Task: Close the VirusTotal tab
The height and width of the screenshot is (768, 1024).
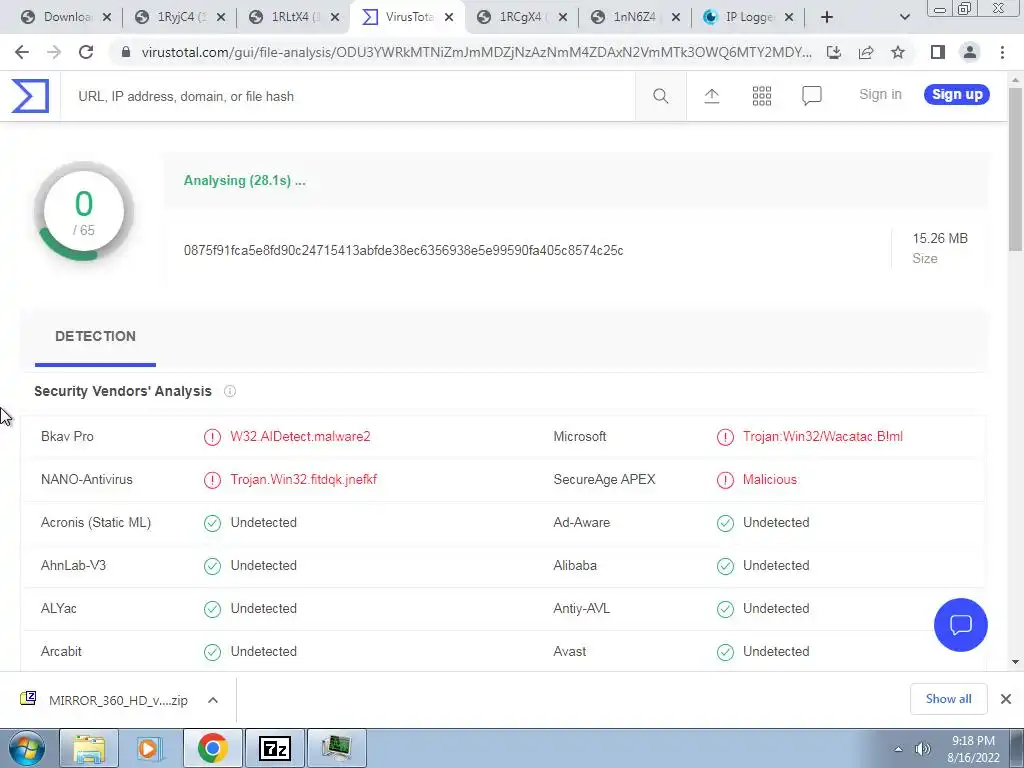Action: 449,17
